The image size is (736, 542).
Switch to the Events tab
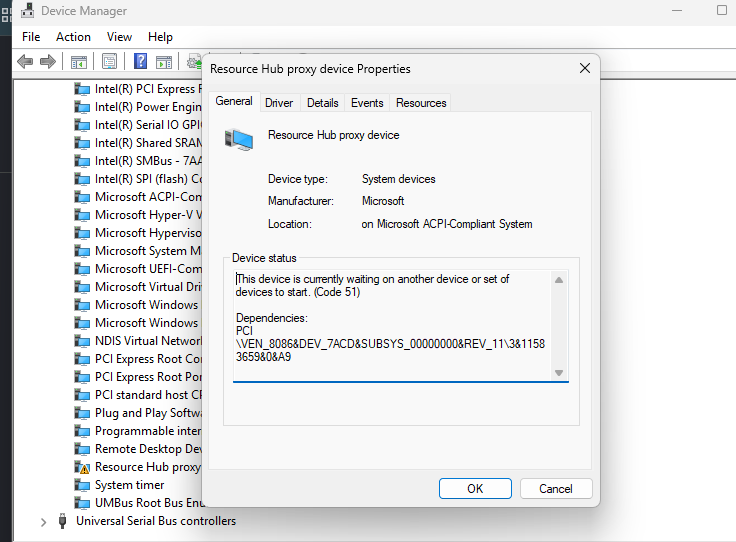click(367, 103)
